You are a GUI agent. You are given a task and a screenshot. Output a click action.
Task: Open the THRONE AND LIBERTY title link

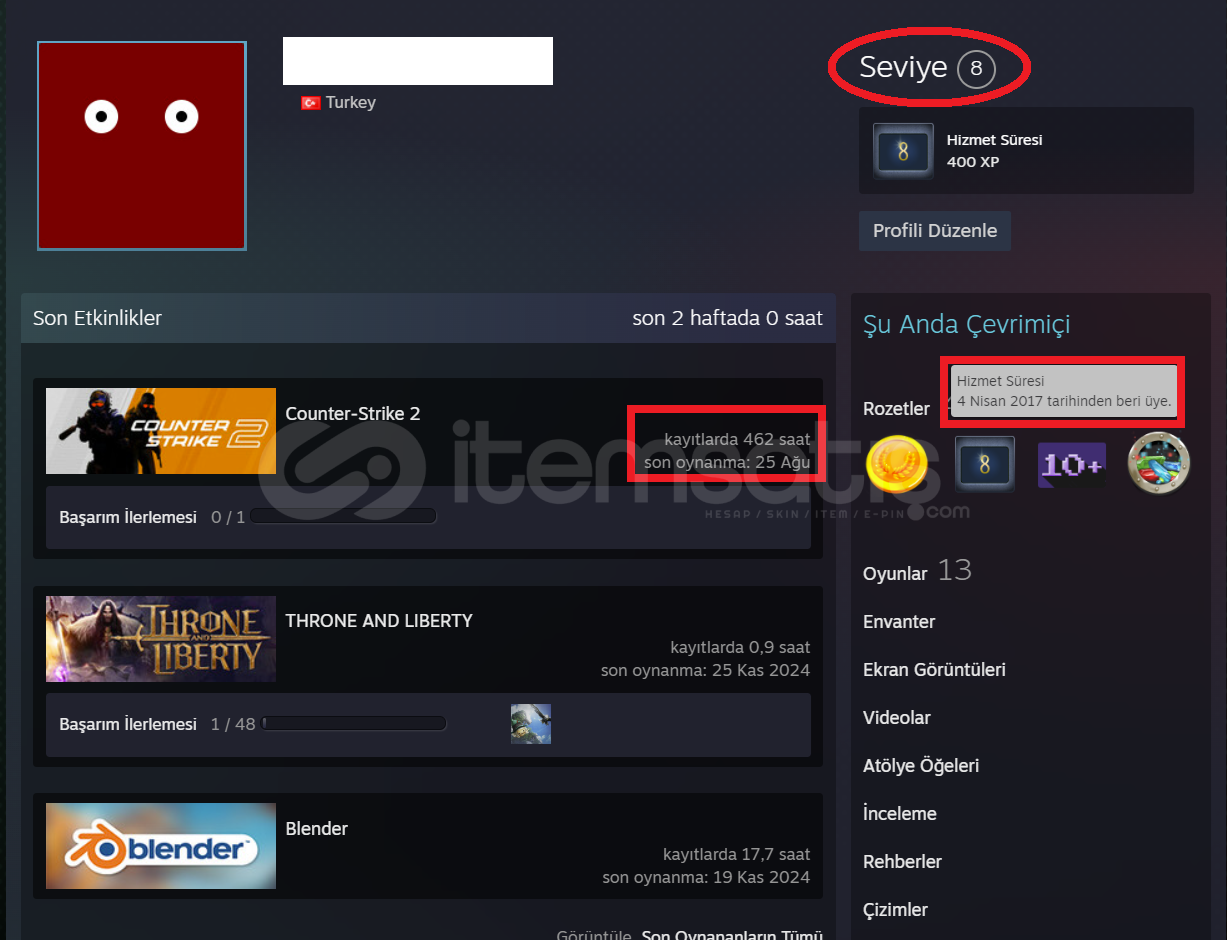click(x=379, y=621)
